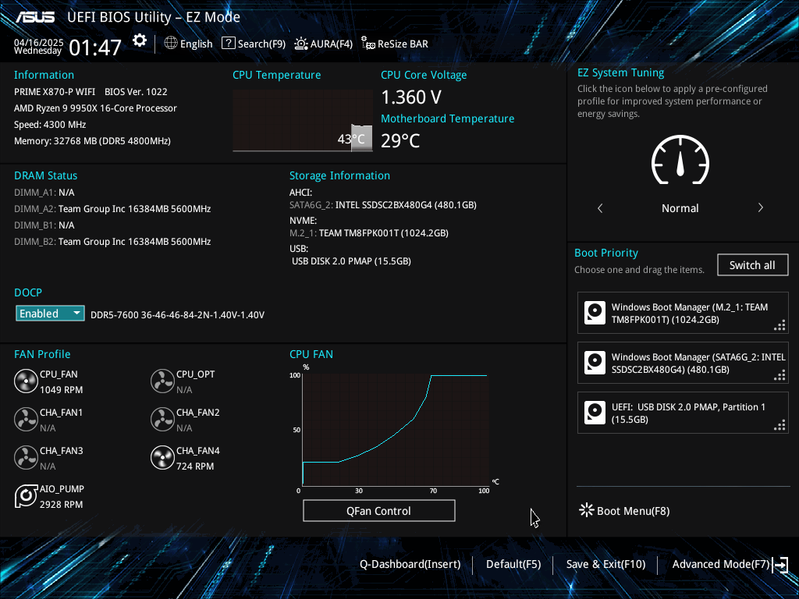This screenshot has height=599, width=799.
Task: Click disk icon of SATA6G_2 boot entry
Action: 595,363
